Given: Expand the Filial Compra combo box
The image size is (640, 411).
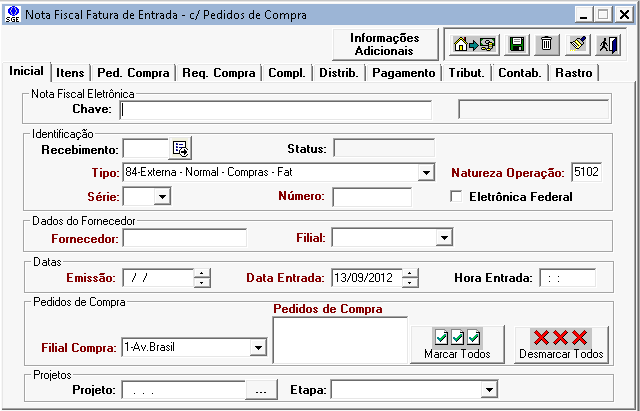Looking at the screenshot, I should 258,347.
